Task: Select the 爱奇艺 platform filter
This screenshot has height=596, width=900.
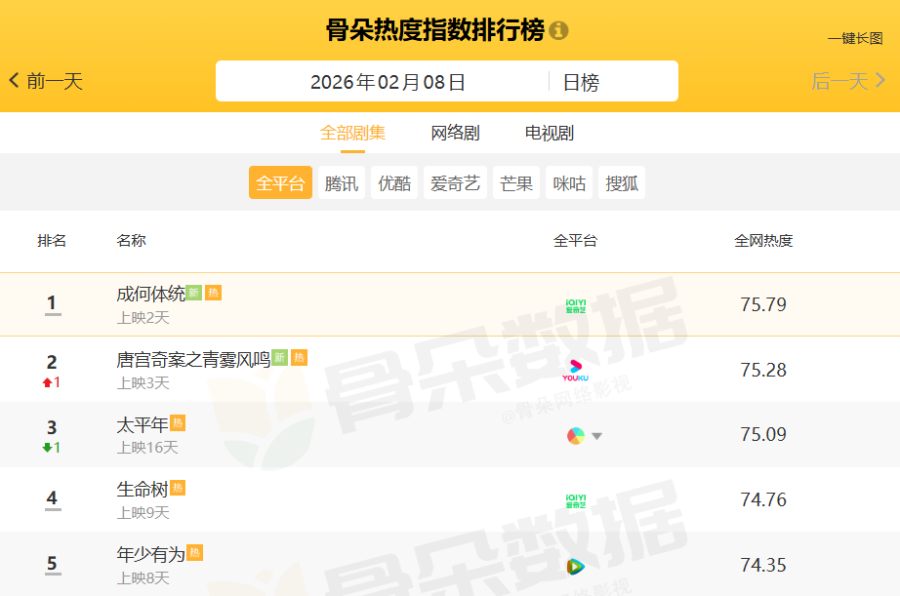Action: tap(455, 183)
